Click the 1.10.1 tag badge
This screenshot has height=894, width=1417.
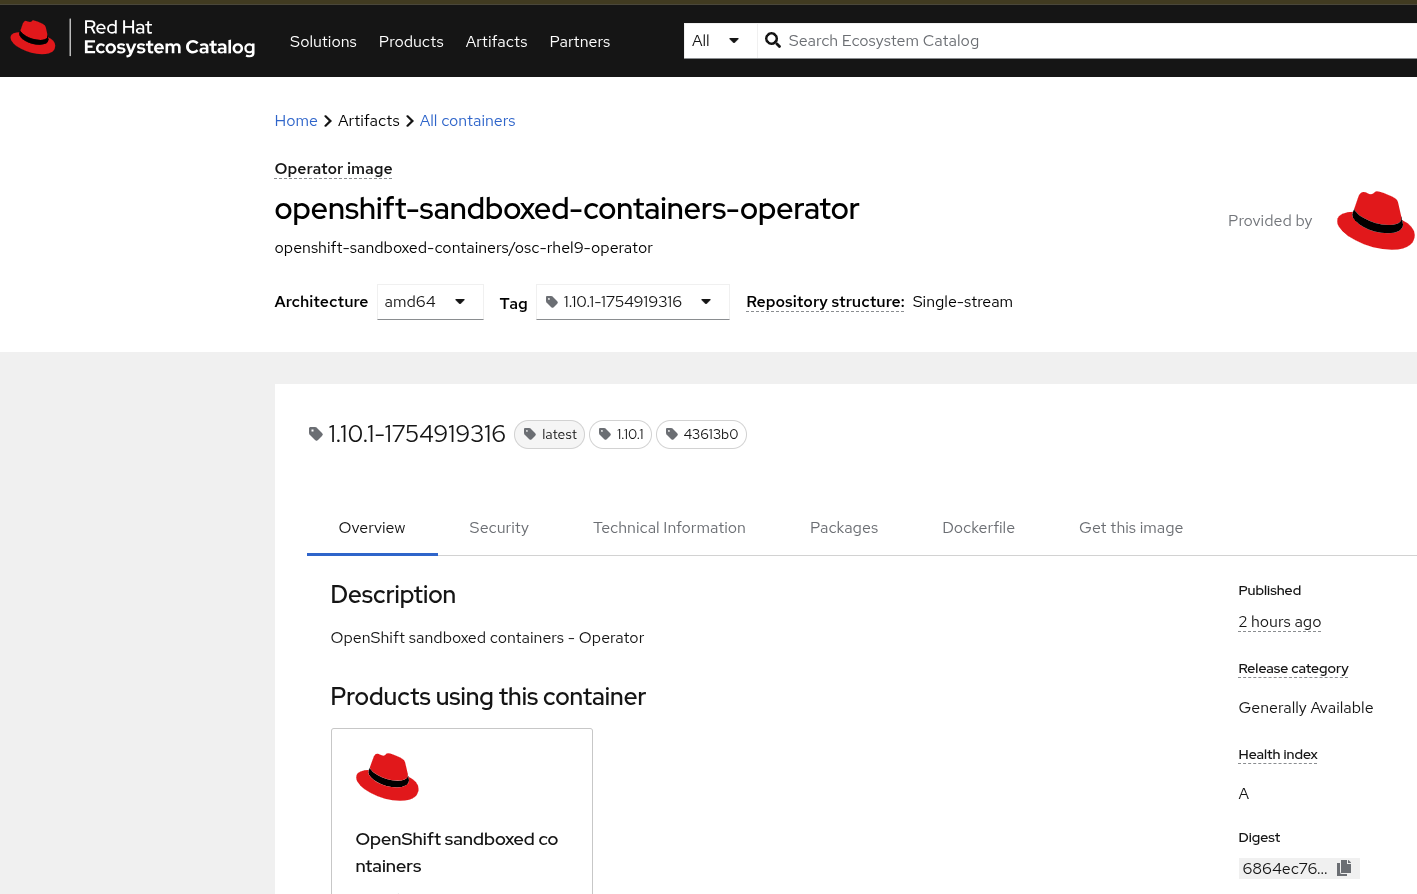(620, 435)
